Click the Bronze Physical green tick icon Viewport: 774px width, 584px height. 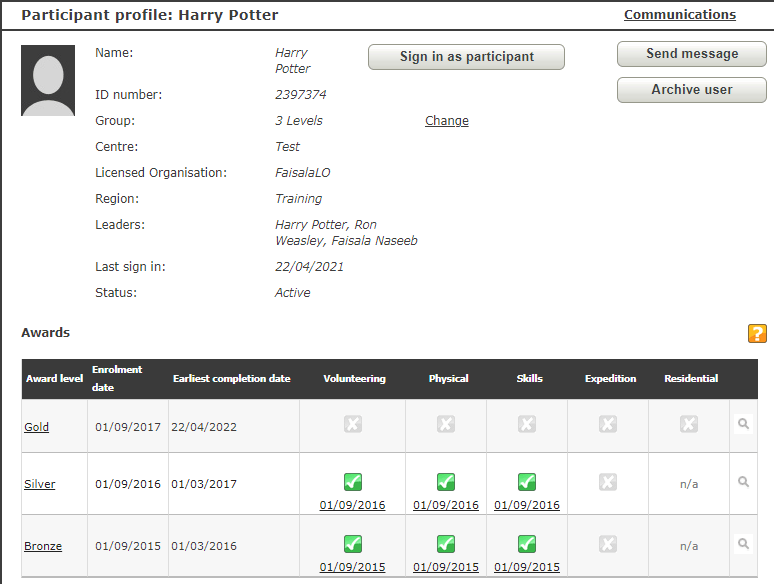coord(446,544)
